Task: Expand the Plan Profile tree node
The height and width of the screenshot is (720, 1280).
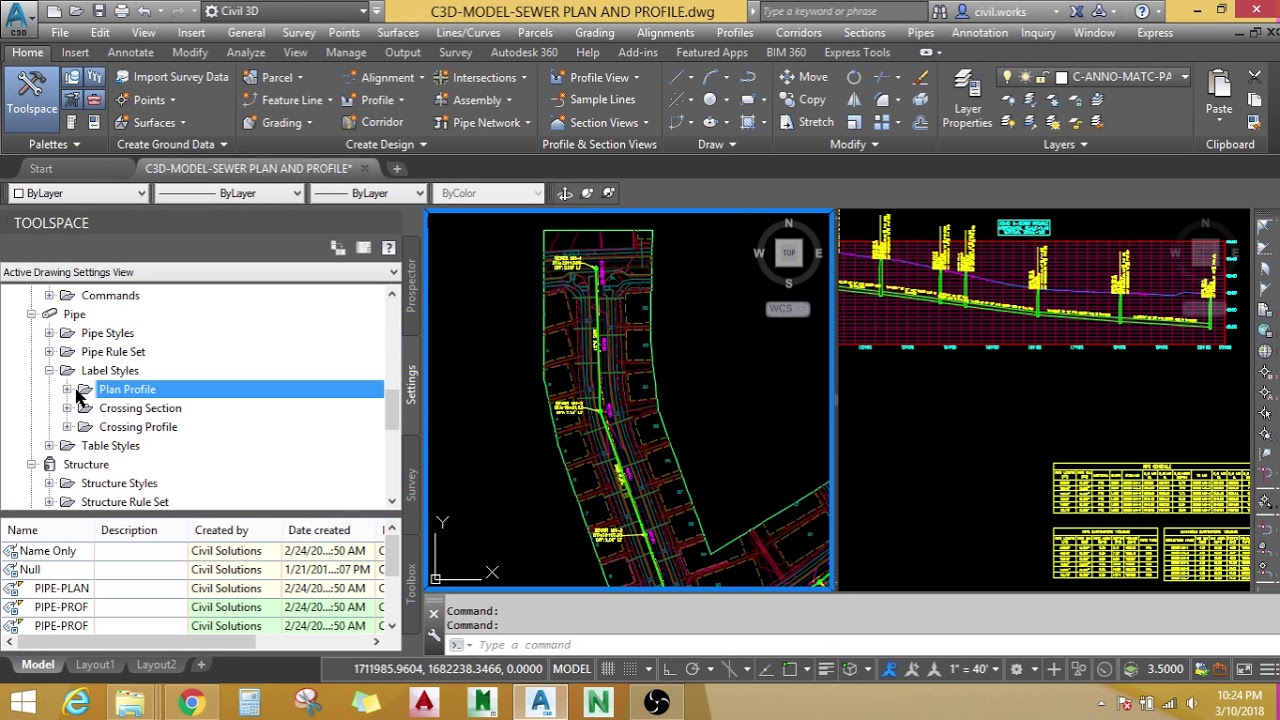Action: (67, 389)
